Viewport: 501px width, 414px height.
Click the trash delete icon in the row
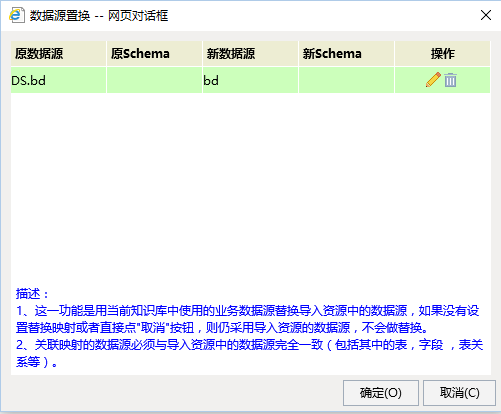pyautogui.click(x=450, y=80)
